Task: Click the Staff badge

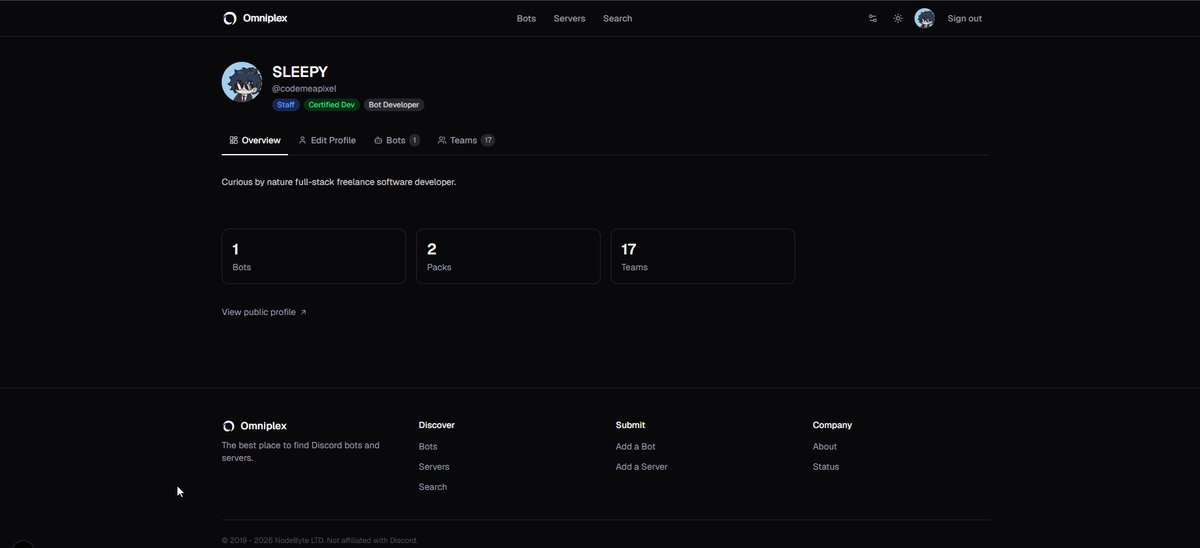Action: pos(286,104)
